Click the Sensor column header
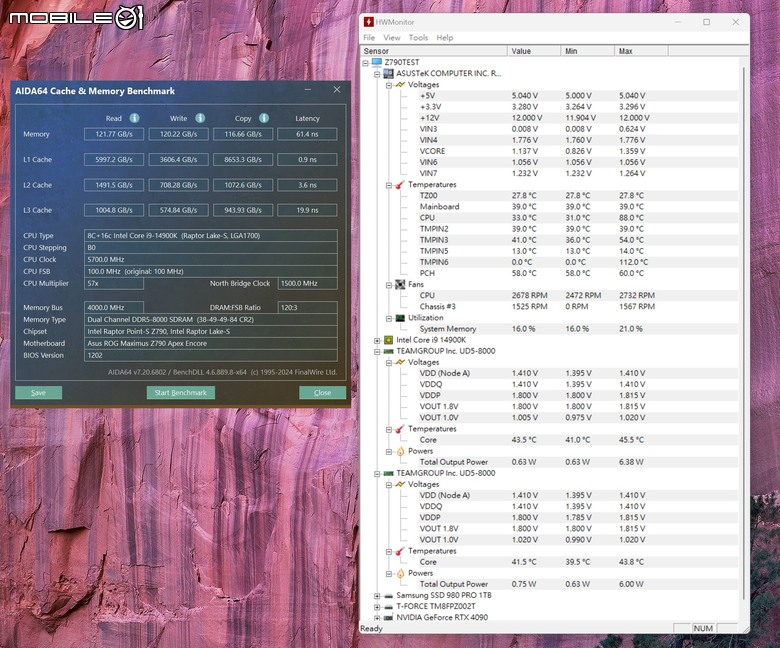Screen dimensions: 780x648 (433, 51)
